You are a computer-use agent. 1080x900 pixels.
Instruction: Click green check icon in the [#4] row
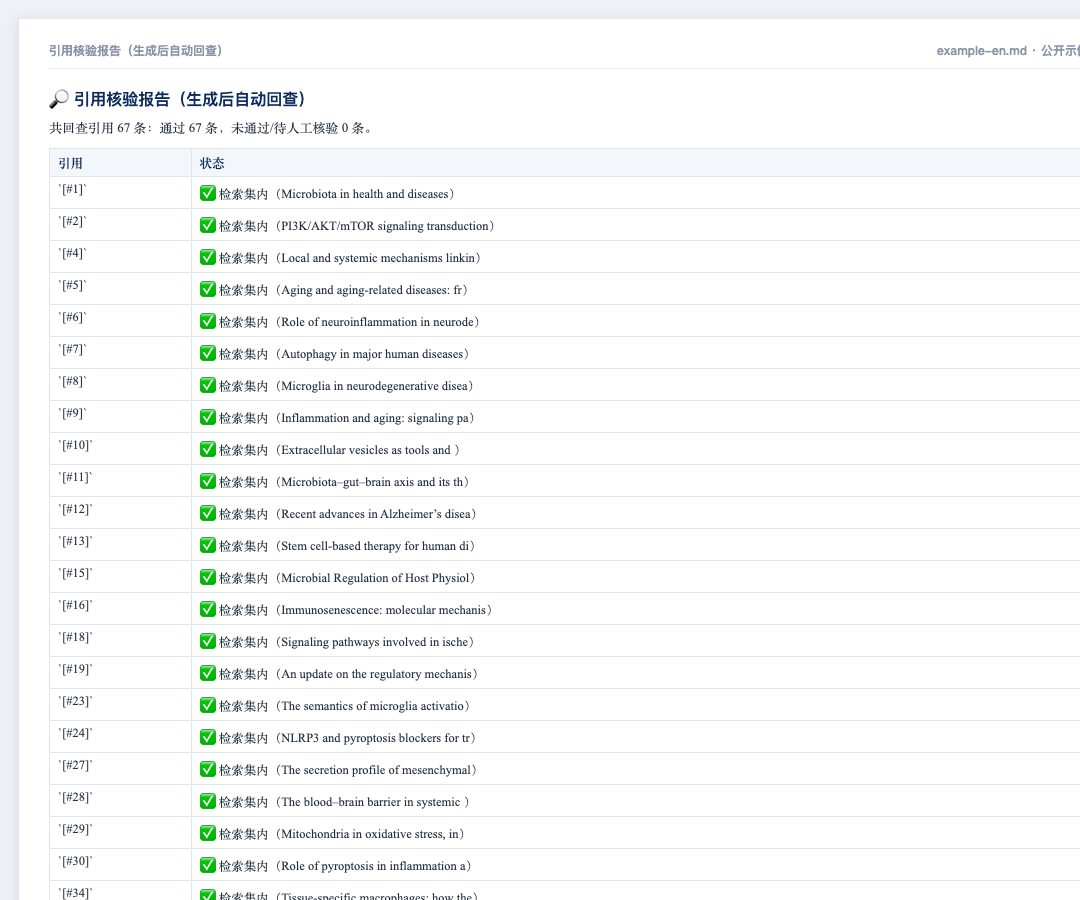(208, 258)
